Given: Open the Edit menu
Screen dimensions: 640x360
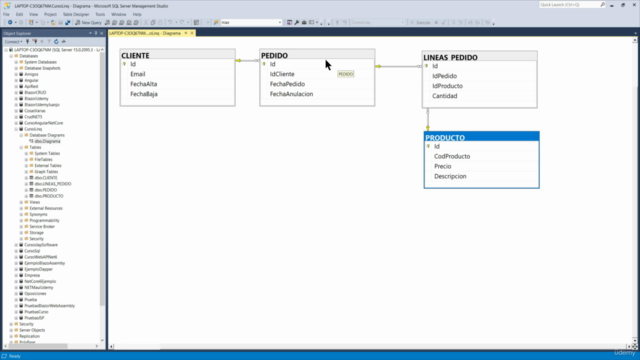Looking at the screenshot, I should (x=19, y=14).
